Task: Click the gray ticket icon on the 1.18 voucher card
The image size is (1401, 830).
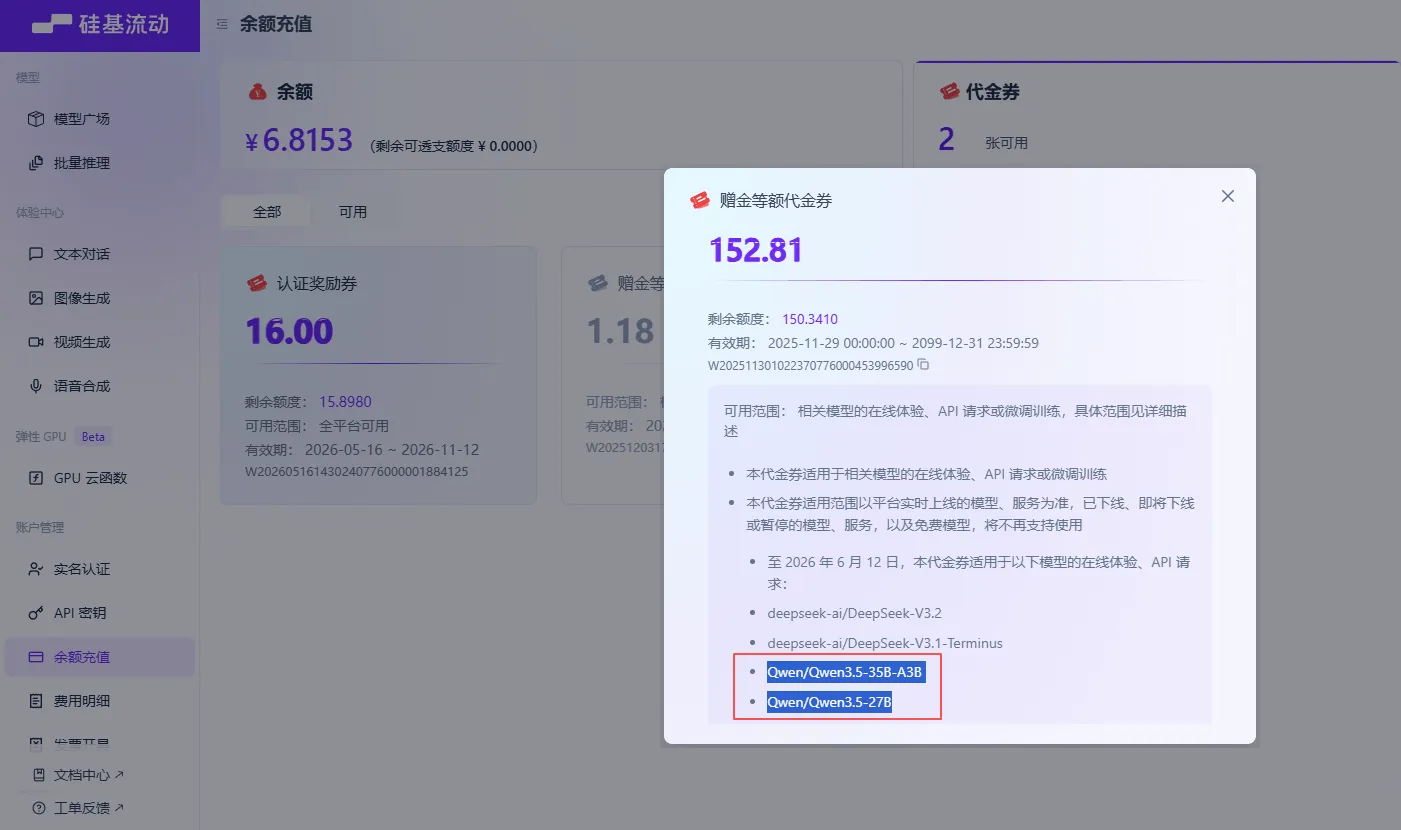Action: pyautogui.click(x=598, y=284)
